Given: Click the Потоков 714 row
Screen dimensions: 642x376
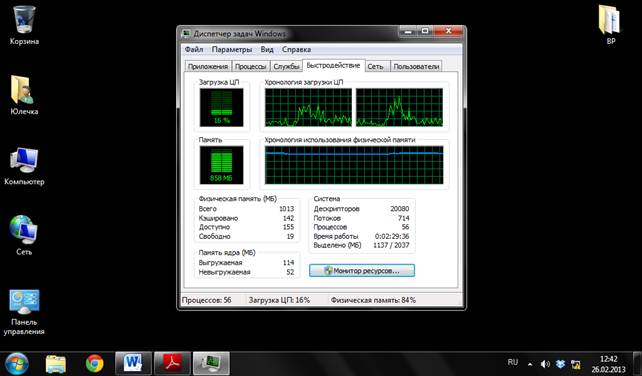Looking at the screenshot, I should [362, 218].
